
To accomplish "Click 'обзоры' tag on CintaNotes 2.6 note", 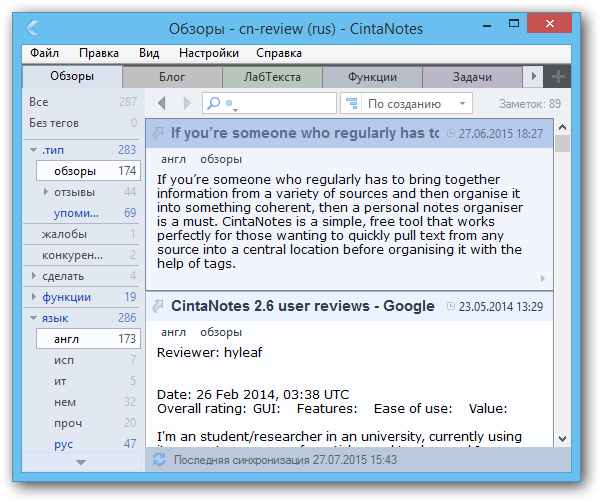I will [221, 332].
